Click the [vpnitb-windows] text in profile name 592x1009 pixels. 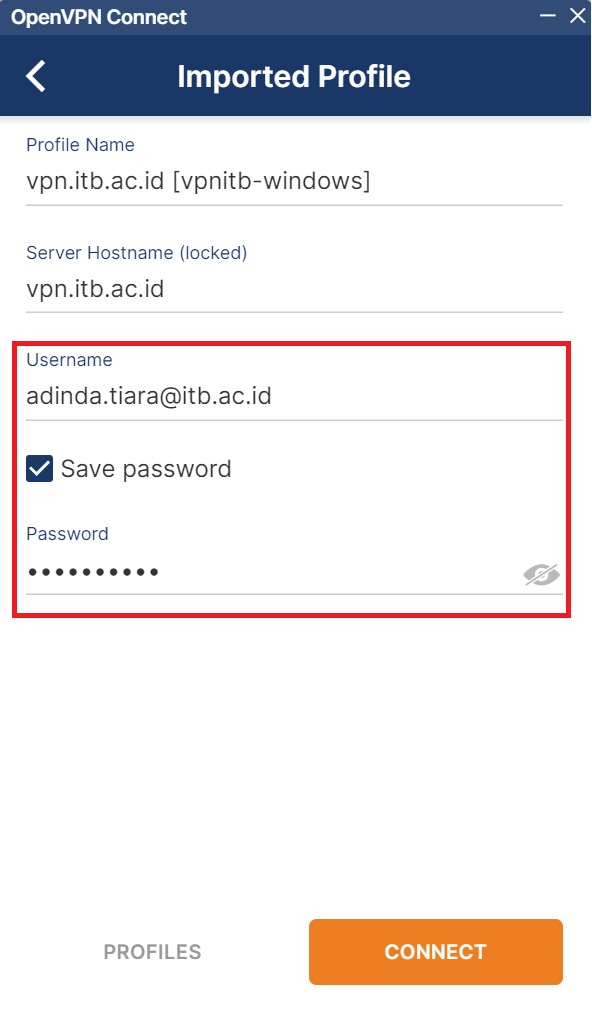pyautogui.click(x=272, y=181)
